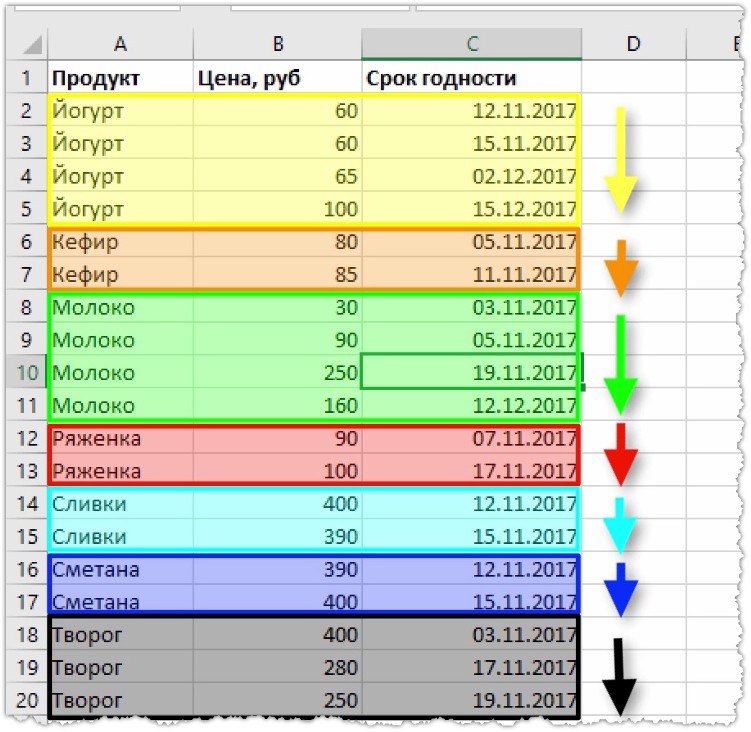The image size is (751, 732).
Task: Click the red arrow beside Ряженка rows
Action: coord(621,454)
